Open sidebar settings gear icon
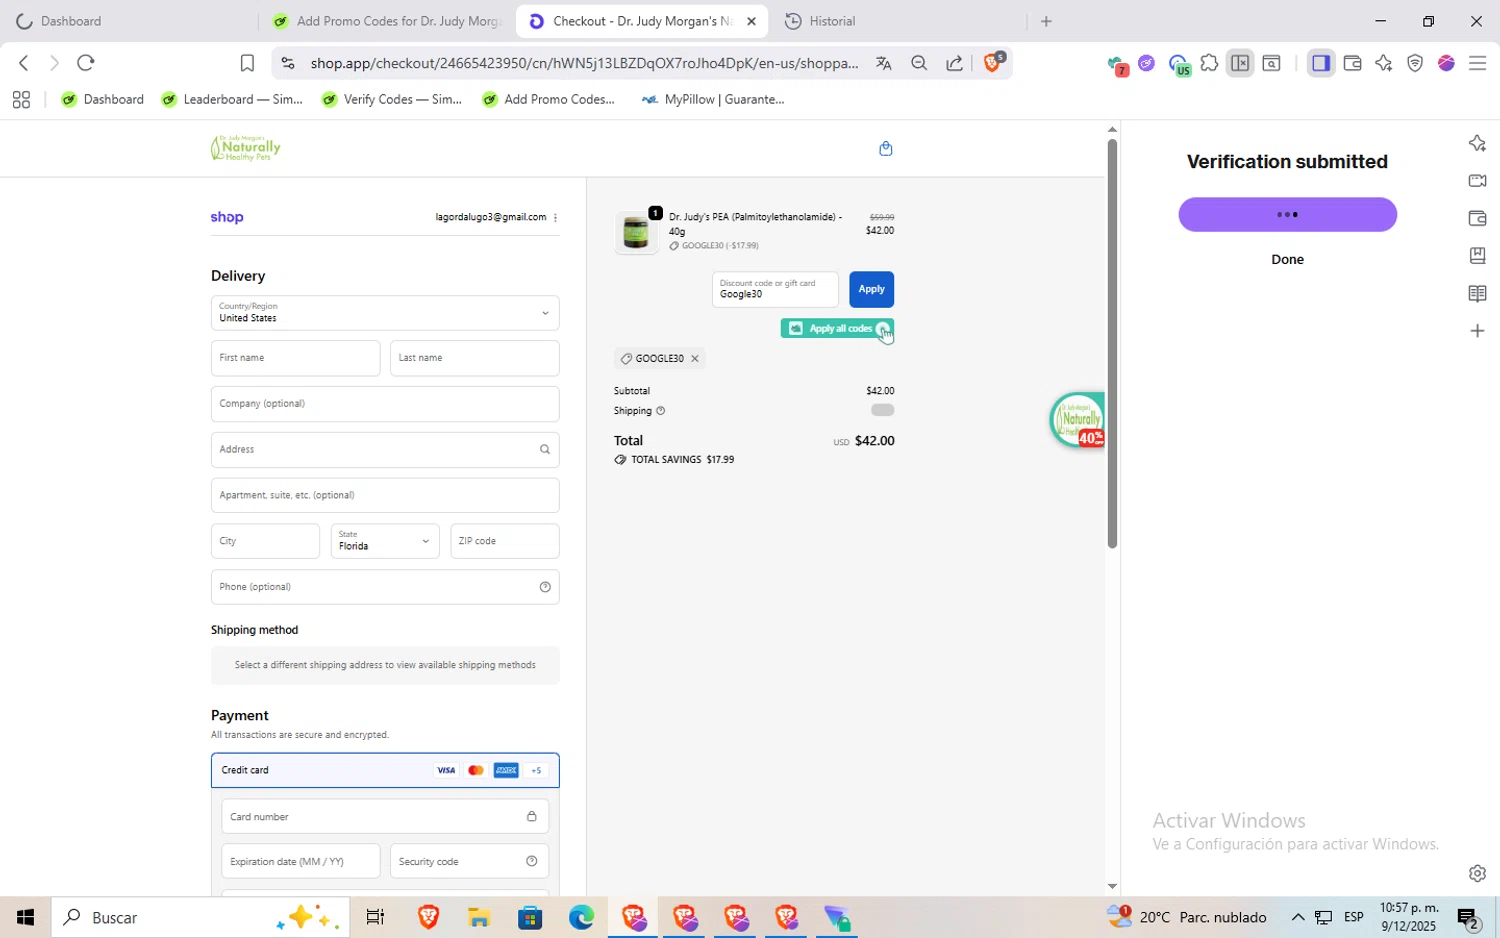 coord(1477,873)
